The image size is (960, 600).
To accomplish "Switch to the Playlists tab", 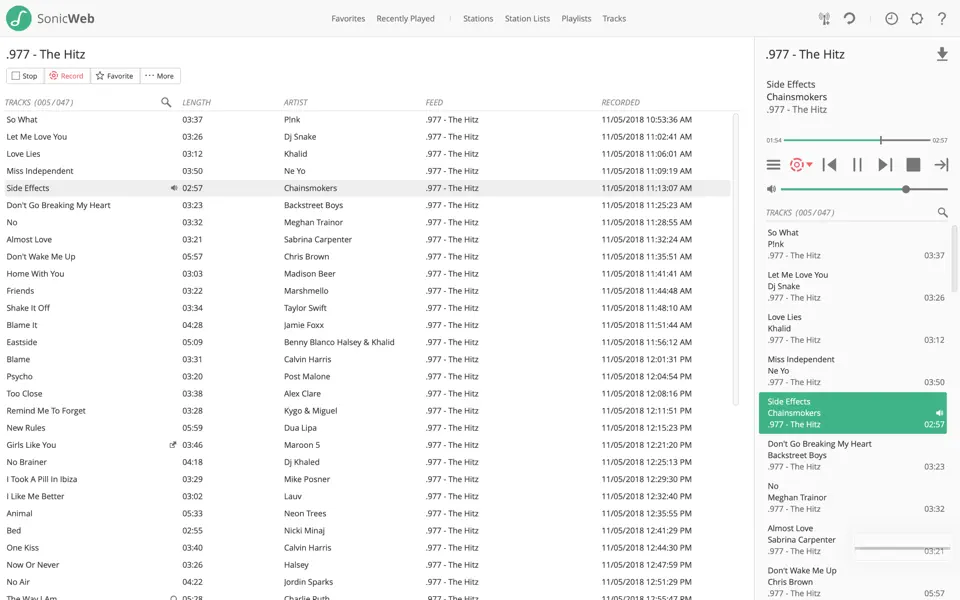I will pyautogui.click(x=576, y=18).
